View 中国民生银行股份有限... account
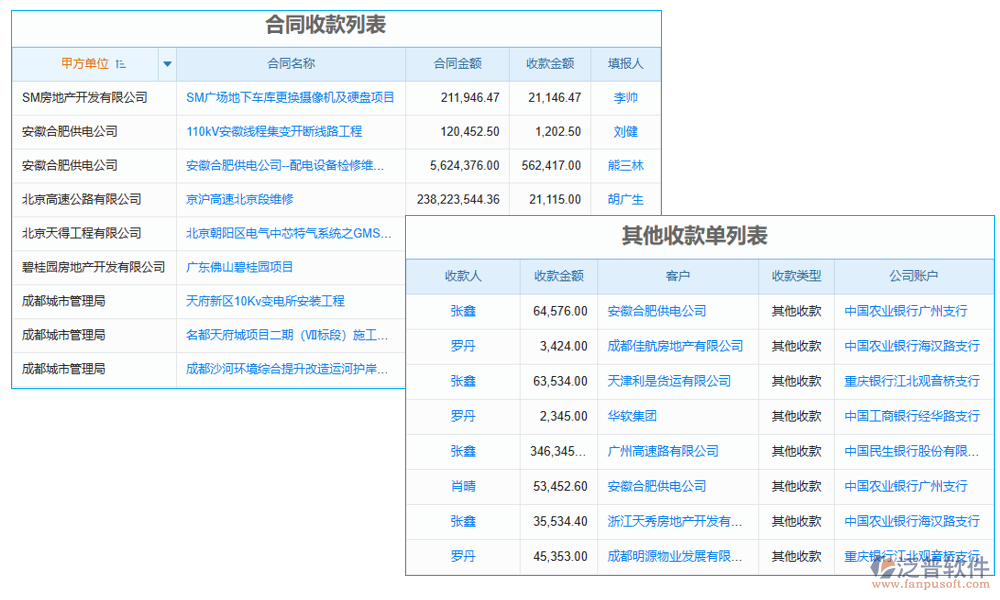The width and height of the screenshot is (1000, 600). click(911, 451)
